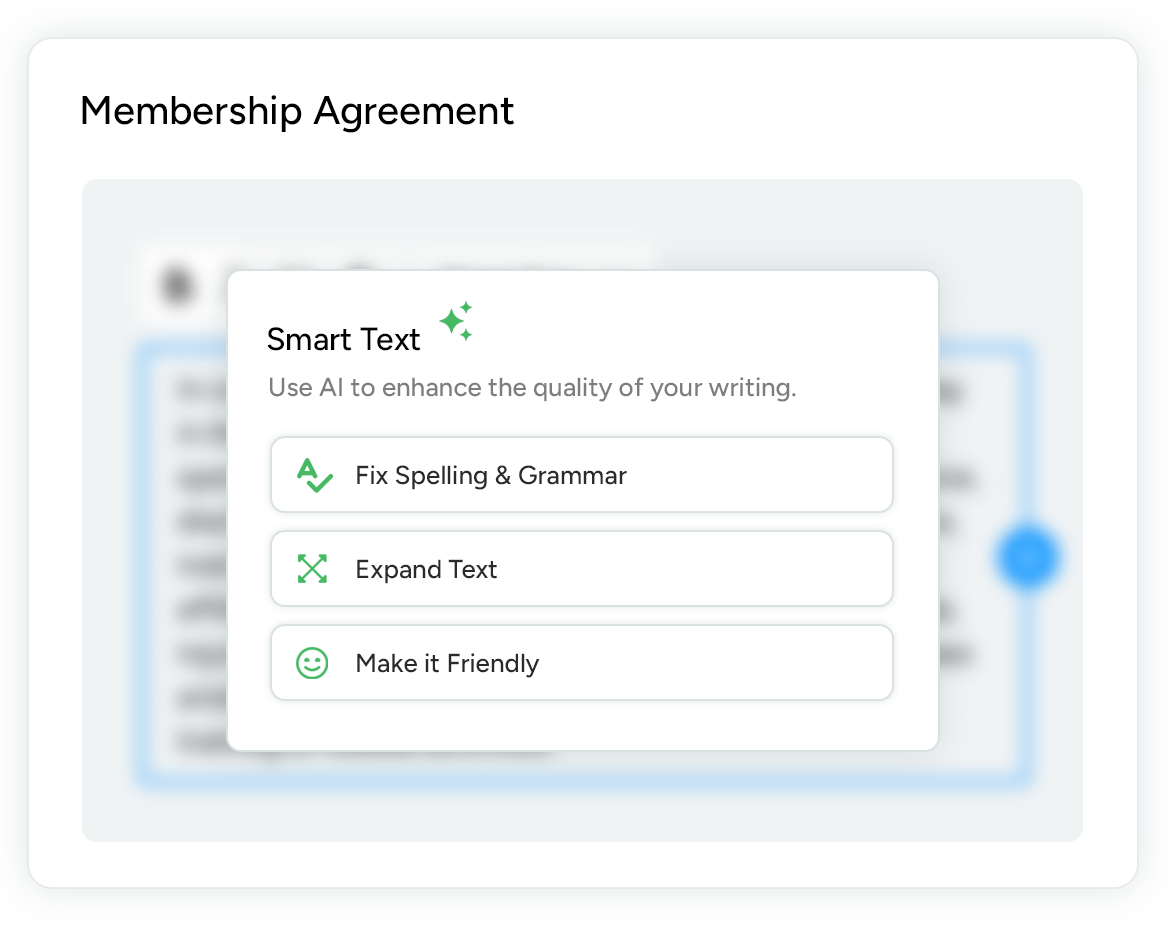Click the green smiley face icon

tap(313, 663)
